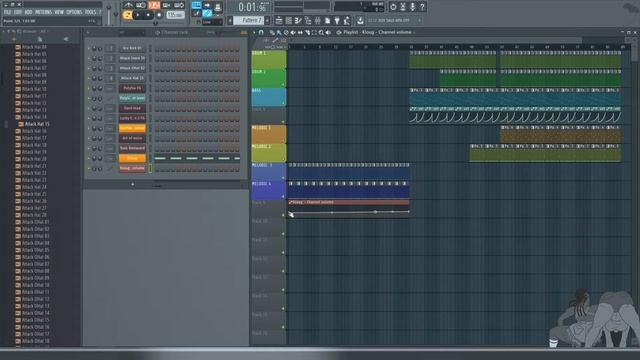Open the ADD menu
This screenshot has width=640, height=360.
(29, 13)
